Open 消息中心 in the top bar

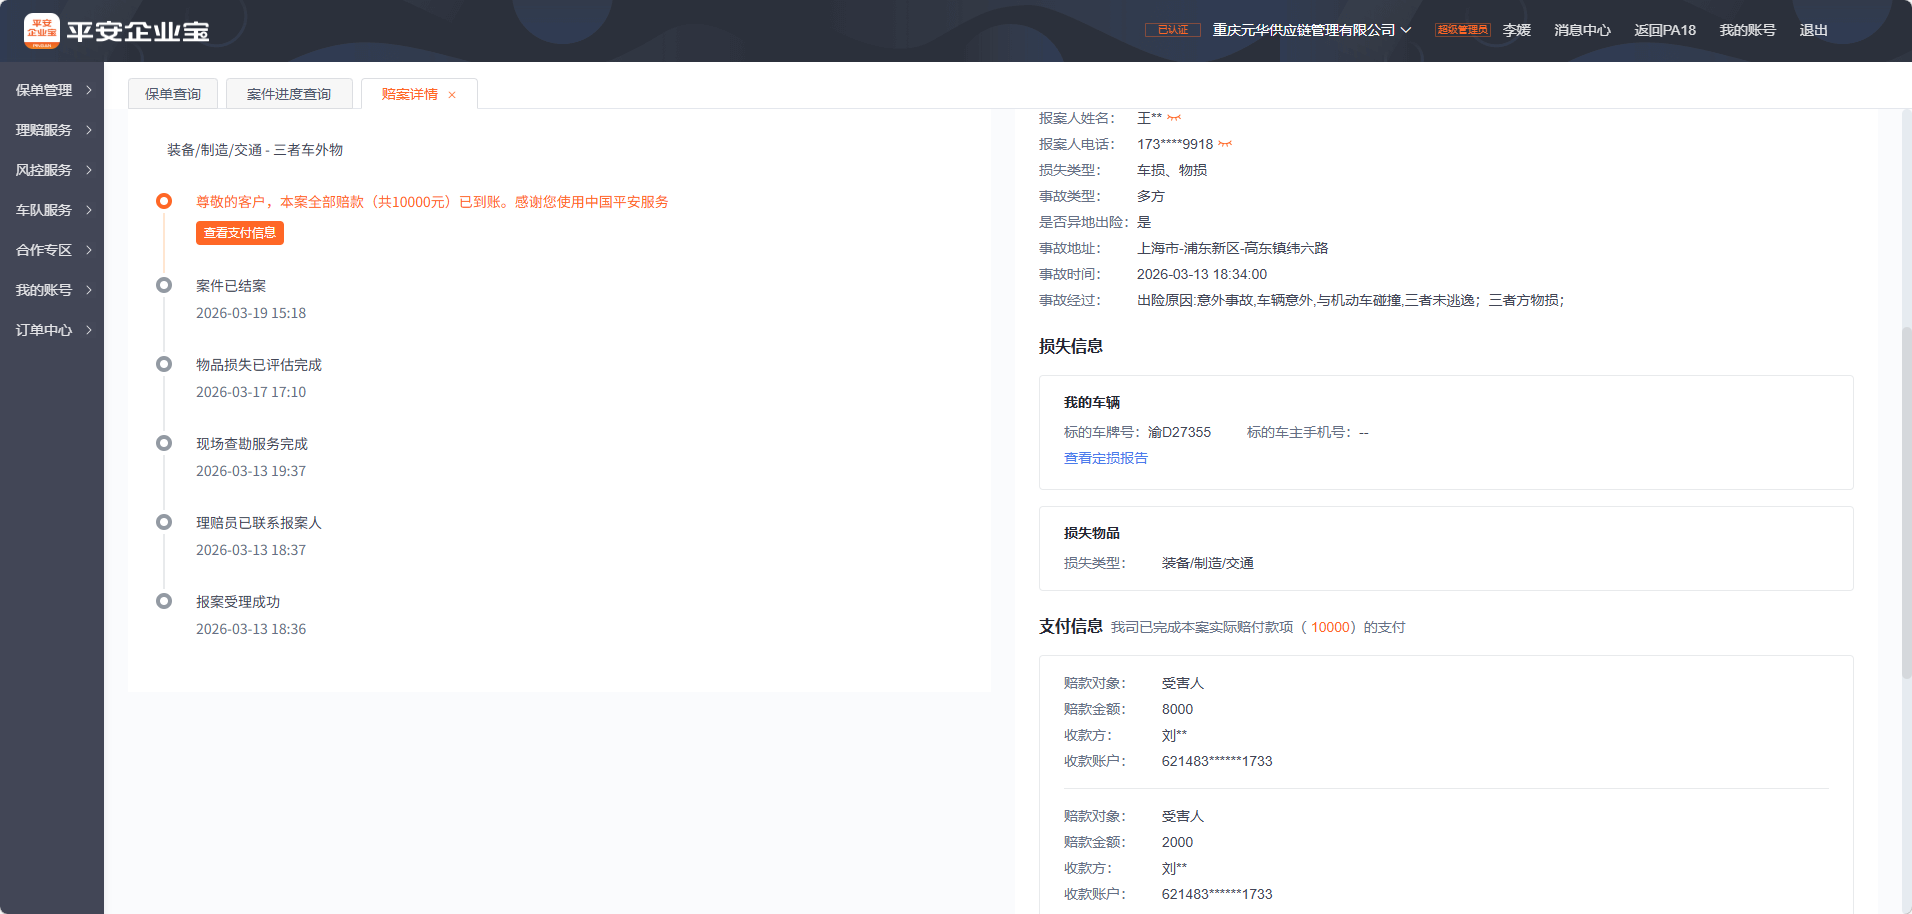click(1582, 30)
